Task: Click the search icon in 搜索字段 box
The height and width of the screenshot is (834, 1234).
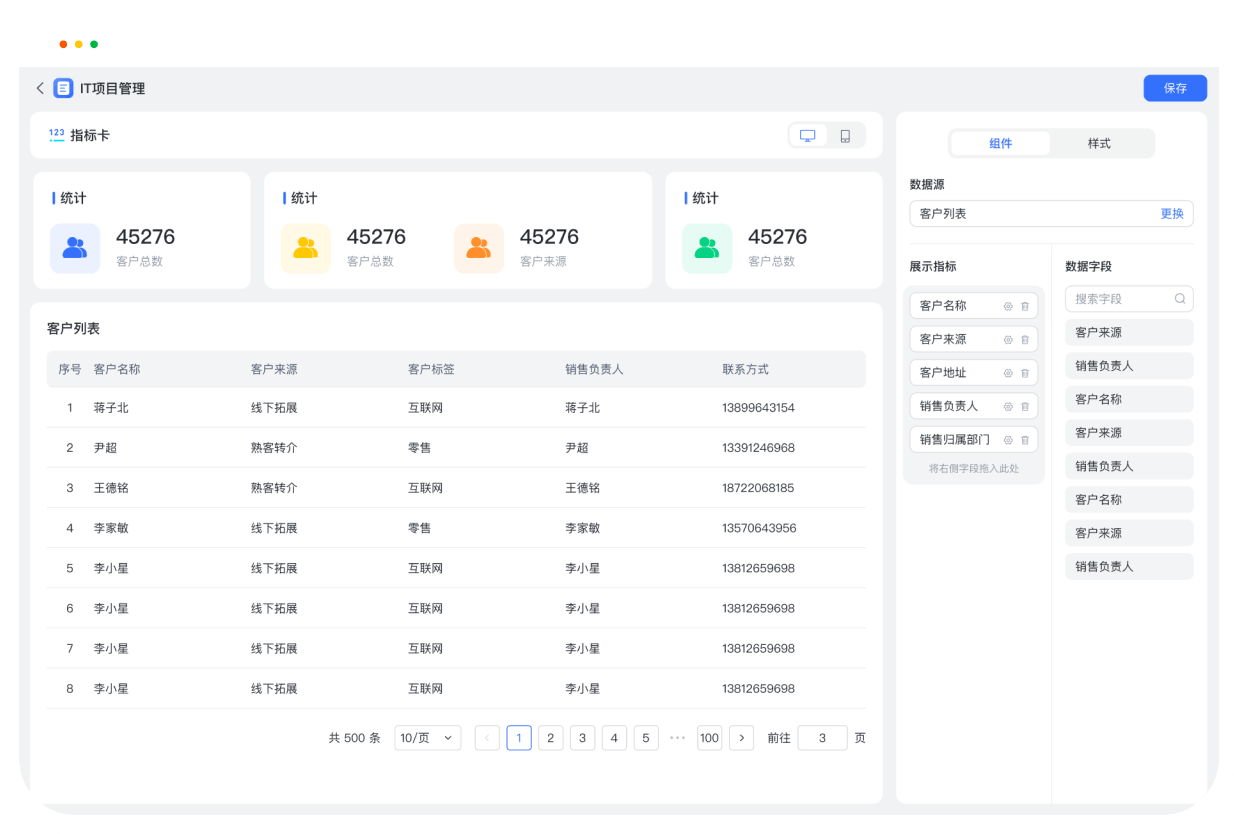Action: coord(1180,299)
